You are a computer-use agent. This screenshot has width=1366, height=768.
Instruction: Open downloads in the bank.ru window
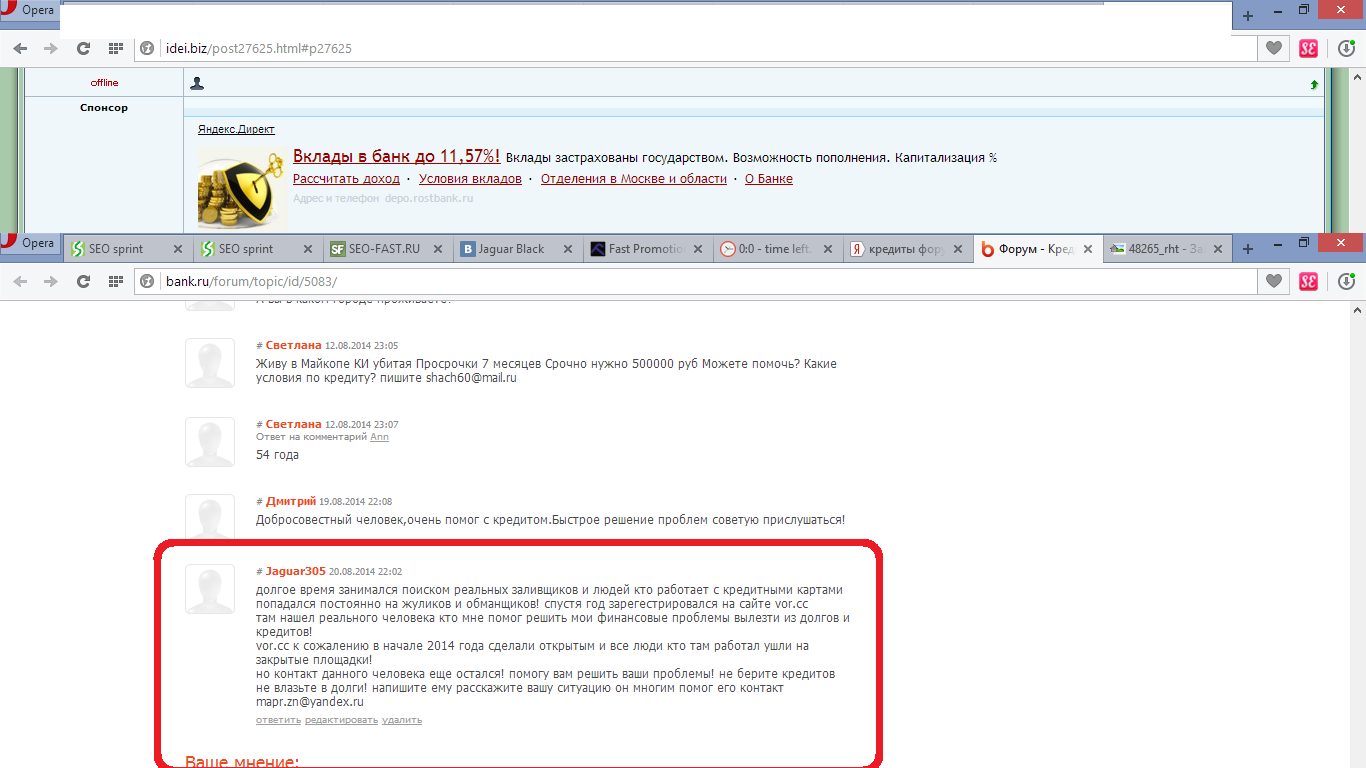tap(1345, 282)
